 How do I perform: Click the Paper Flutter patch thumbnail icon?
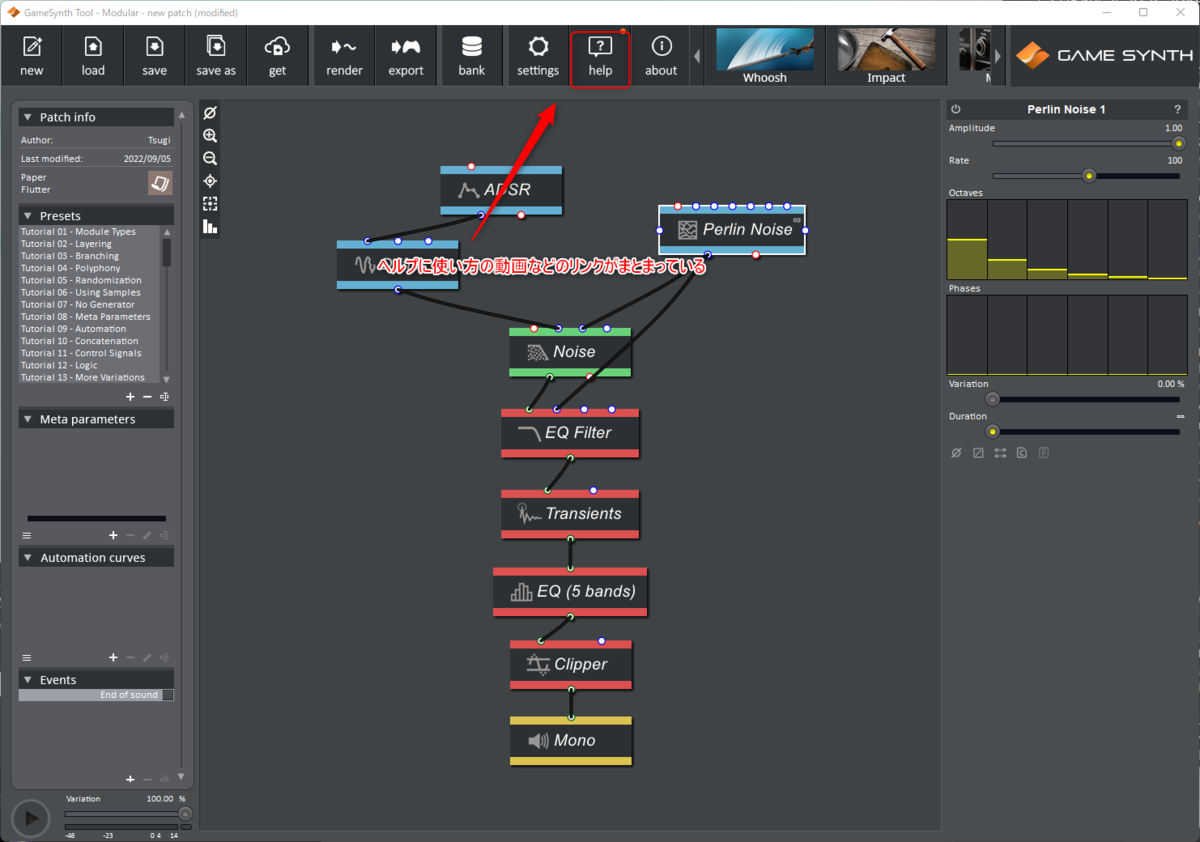coord(160,183)
